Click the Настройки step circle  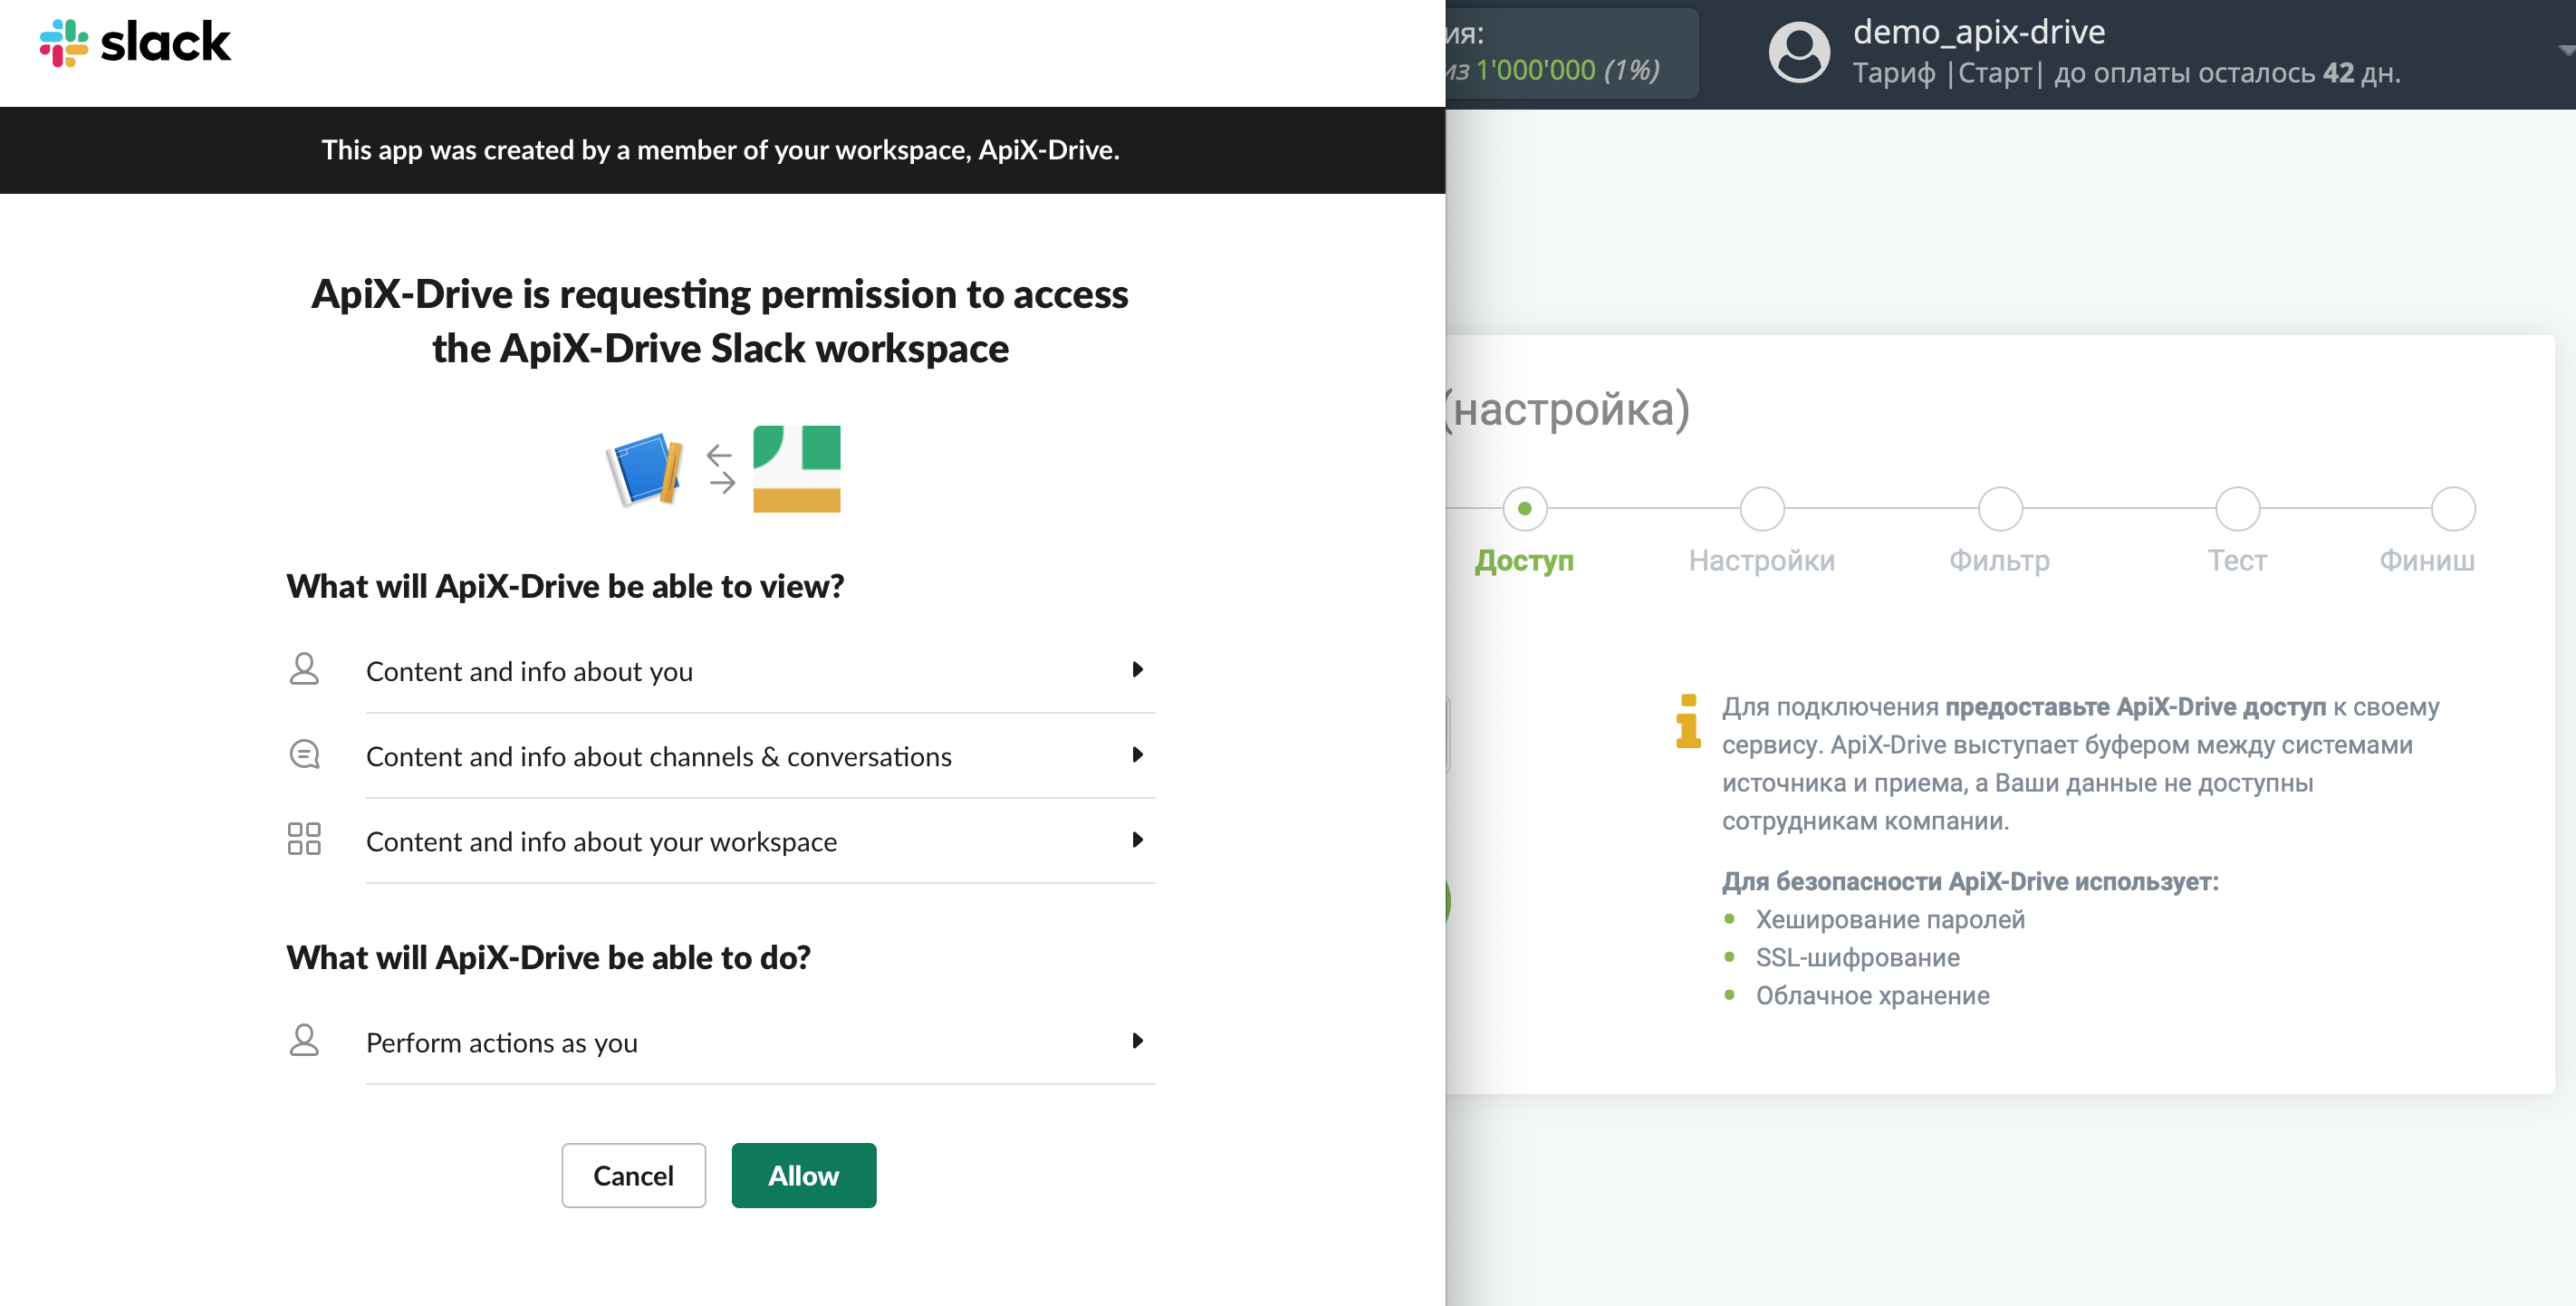[x=1763, y=509]
